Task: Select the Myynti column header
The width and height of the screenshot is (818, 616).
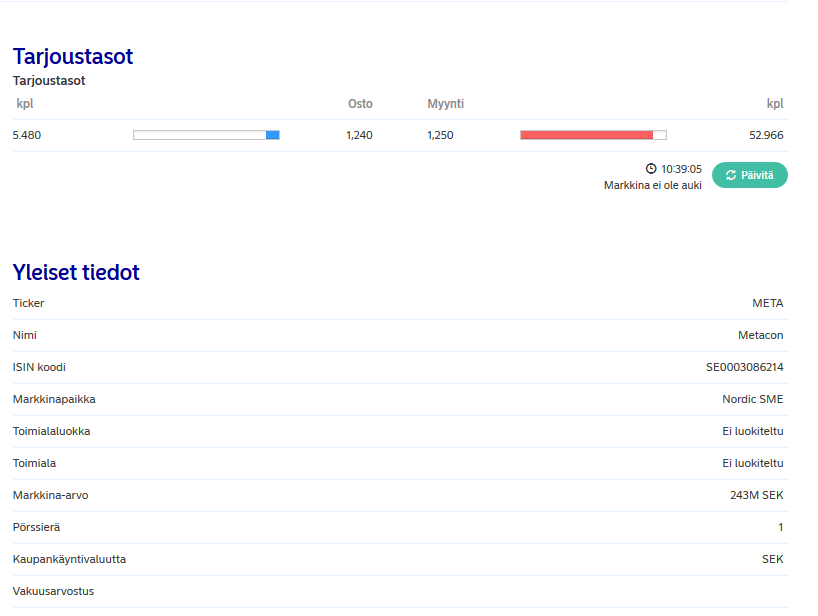Action: click(445, 104)
